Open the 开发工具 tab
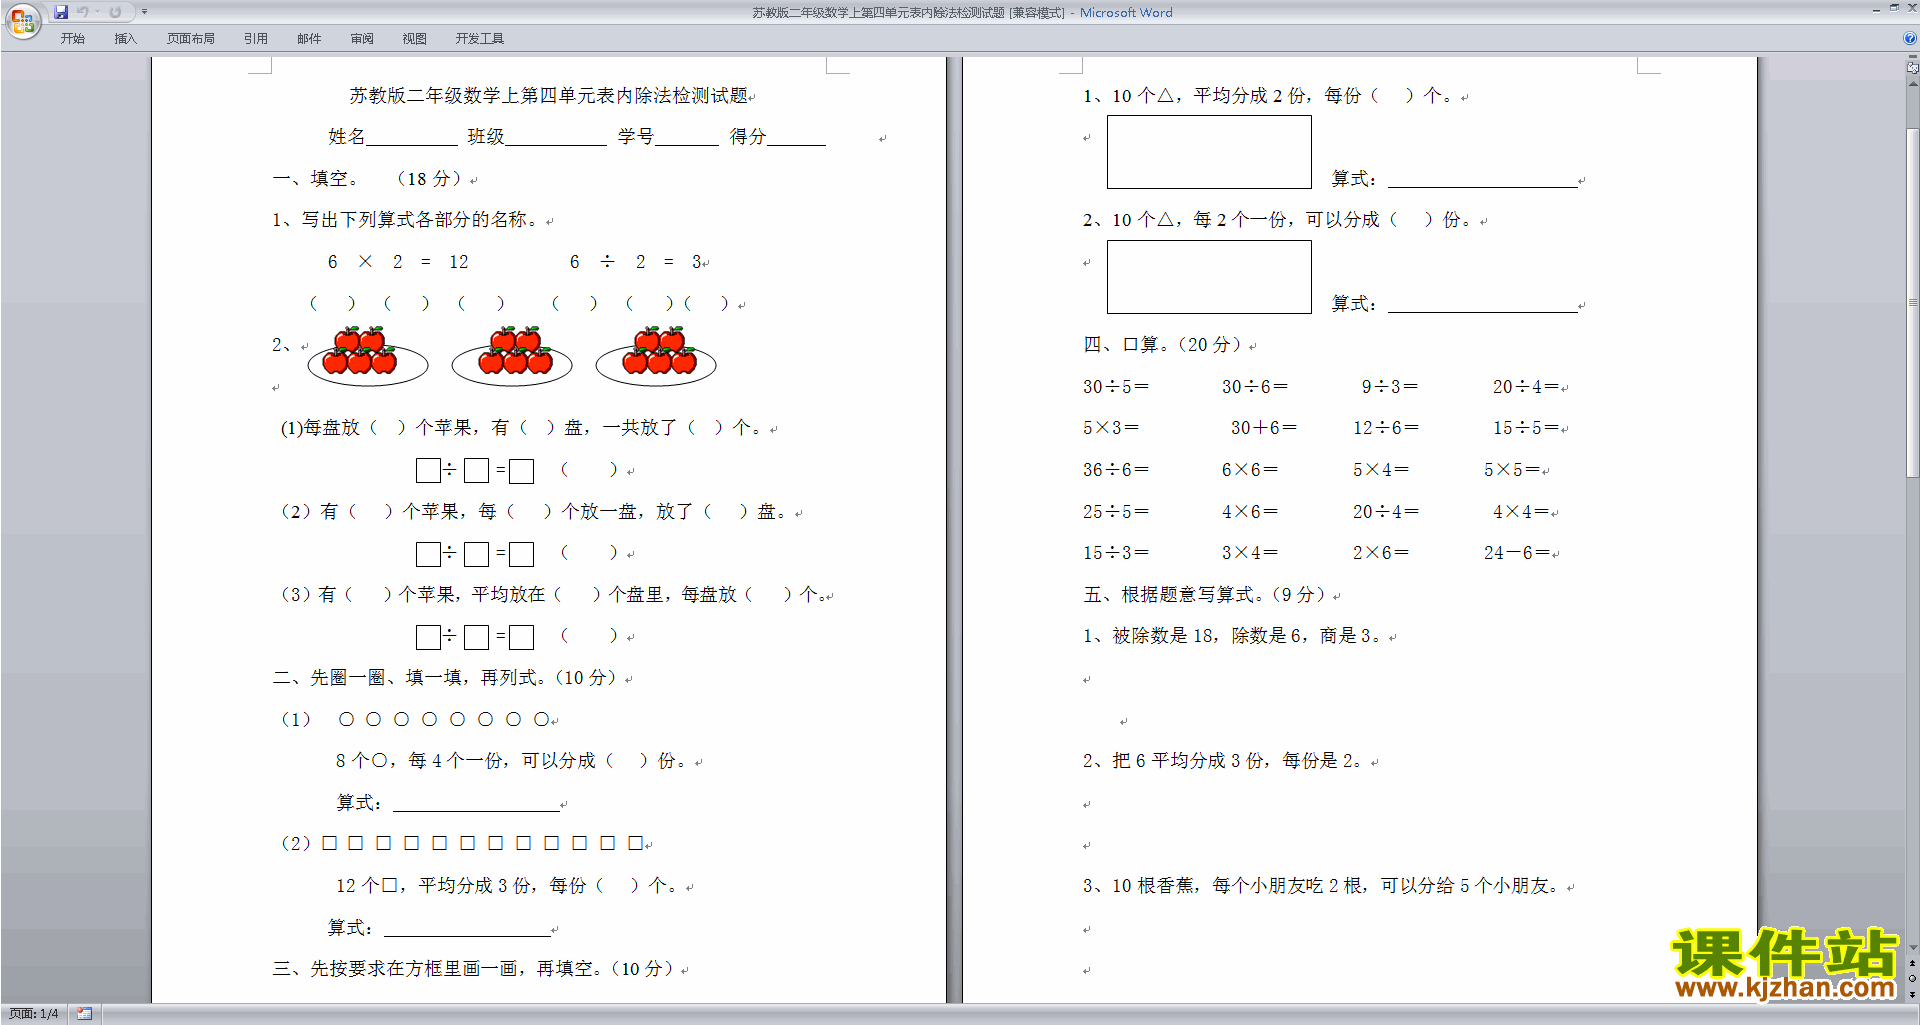The image size is (1920, 1025). 480,38
